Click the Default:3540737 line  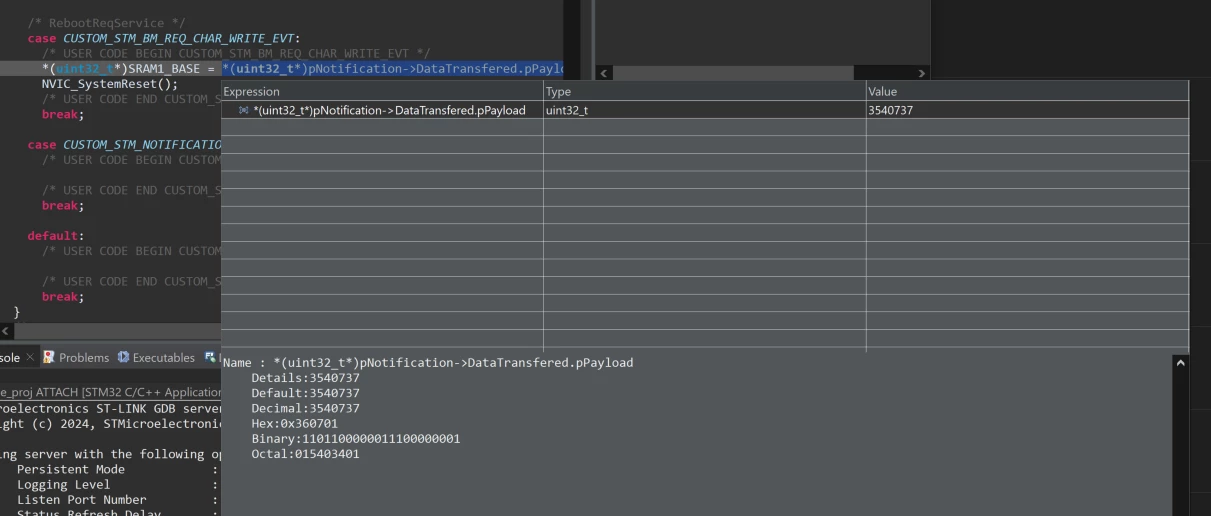point(305,393)
